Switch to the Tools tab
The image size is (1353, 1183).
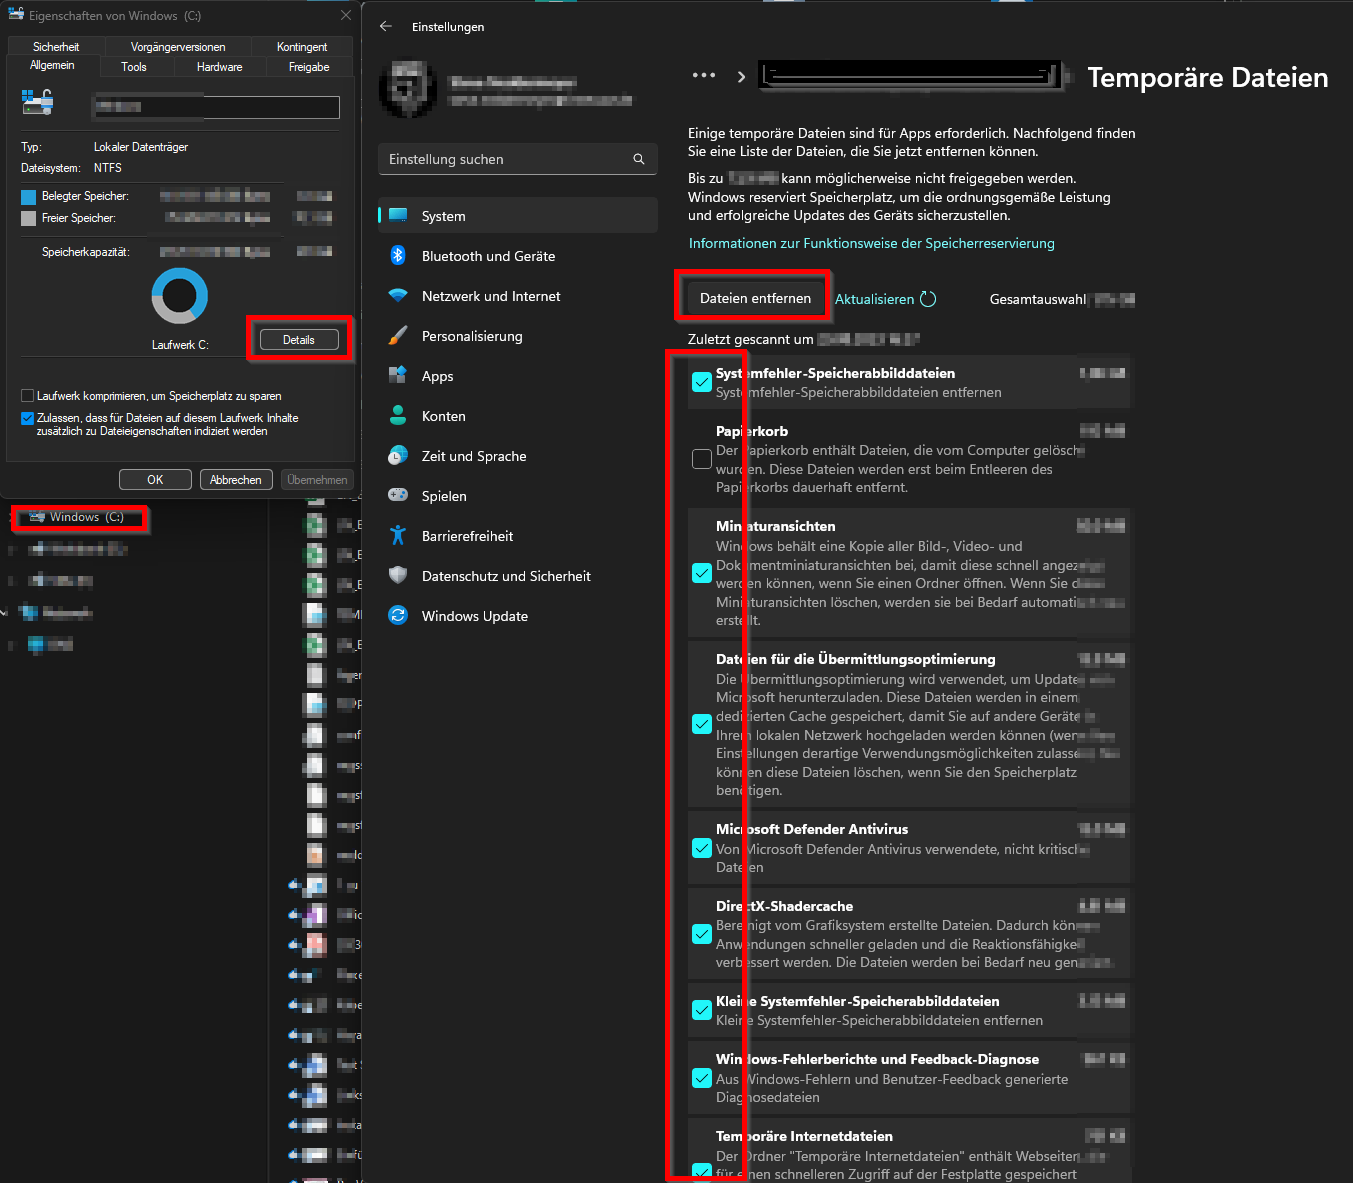(x=134, y=67)
